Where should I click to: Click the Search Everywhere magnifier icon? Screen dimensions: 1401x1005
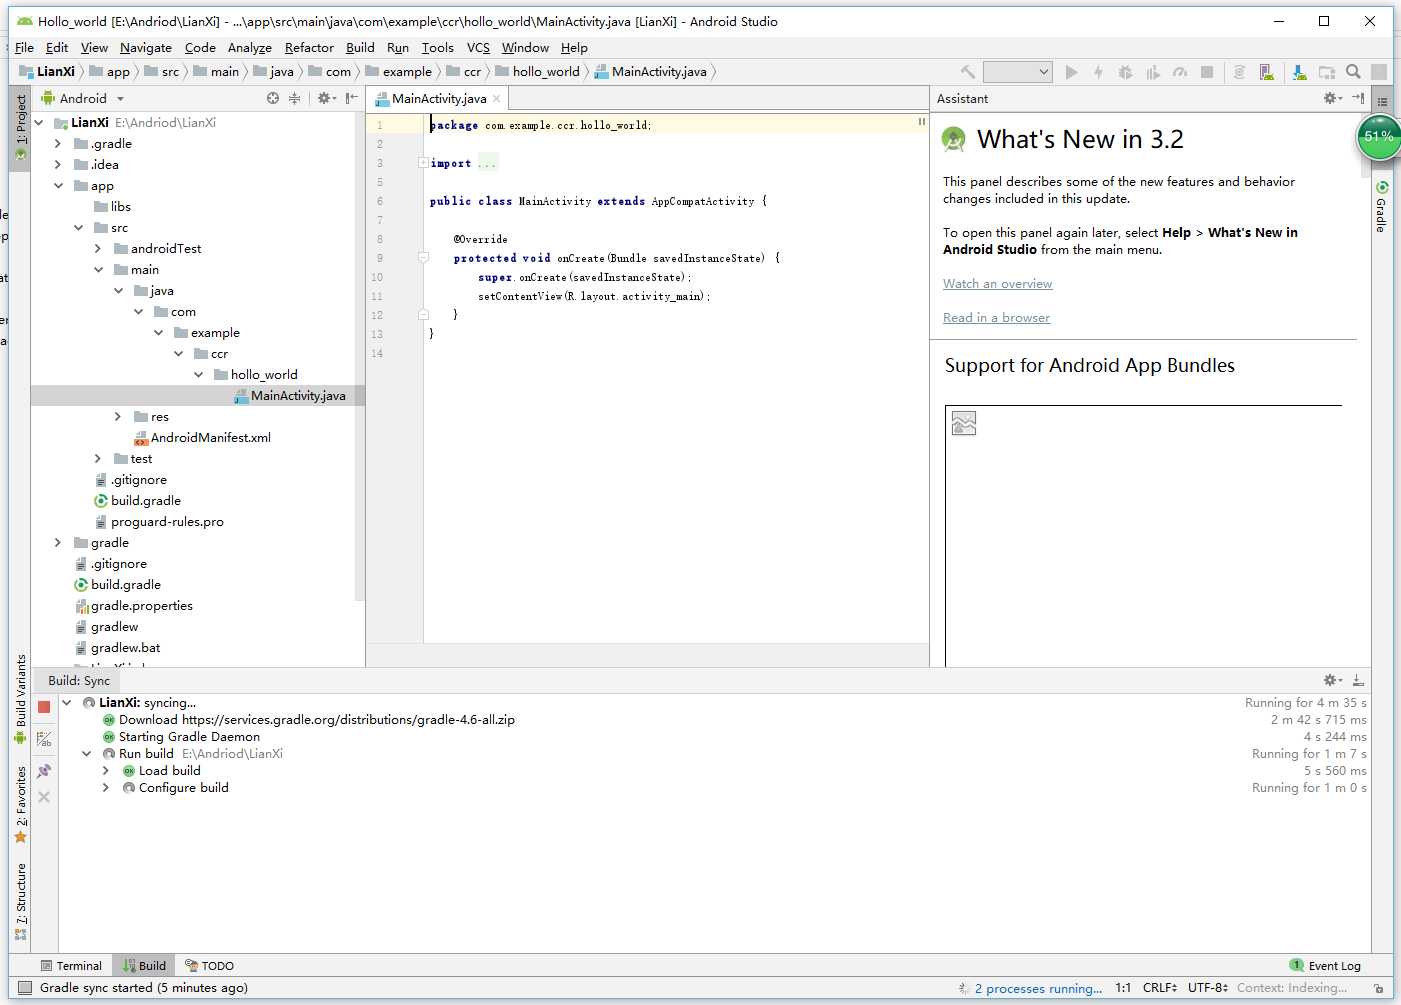click(1353, 72)
